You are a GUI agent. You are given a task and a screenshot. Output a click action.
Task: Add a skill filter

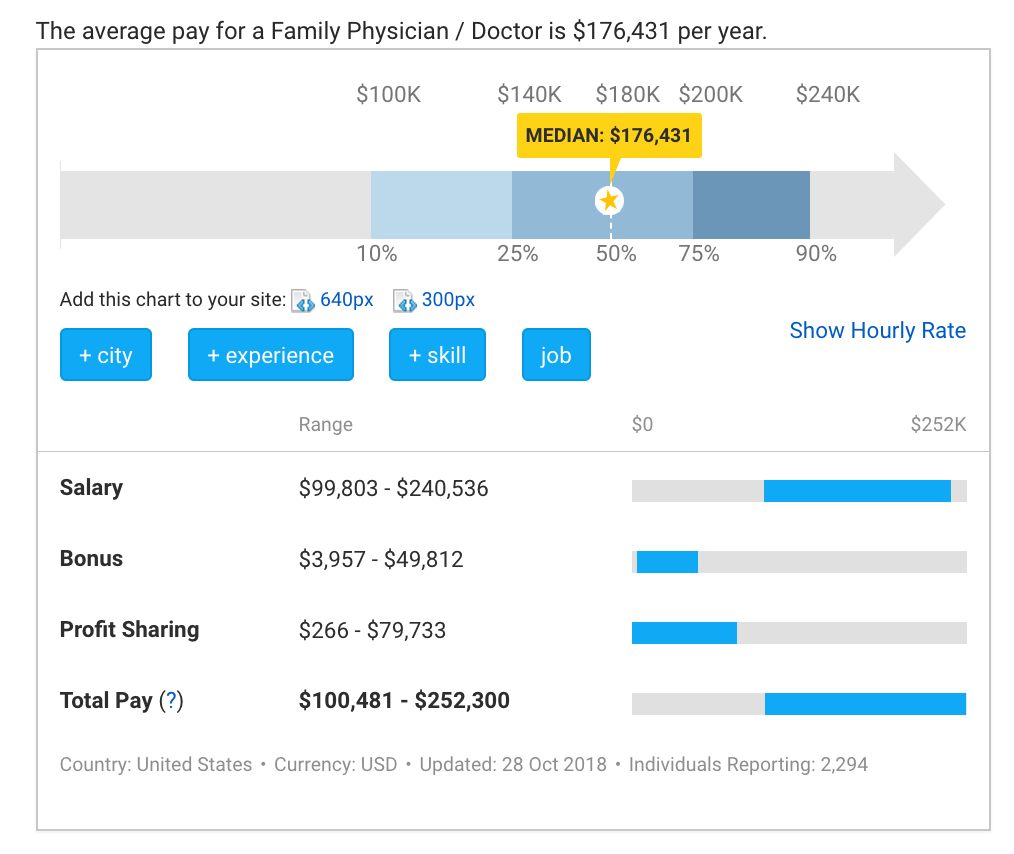point(437,355)
